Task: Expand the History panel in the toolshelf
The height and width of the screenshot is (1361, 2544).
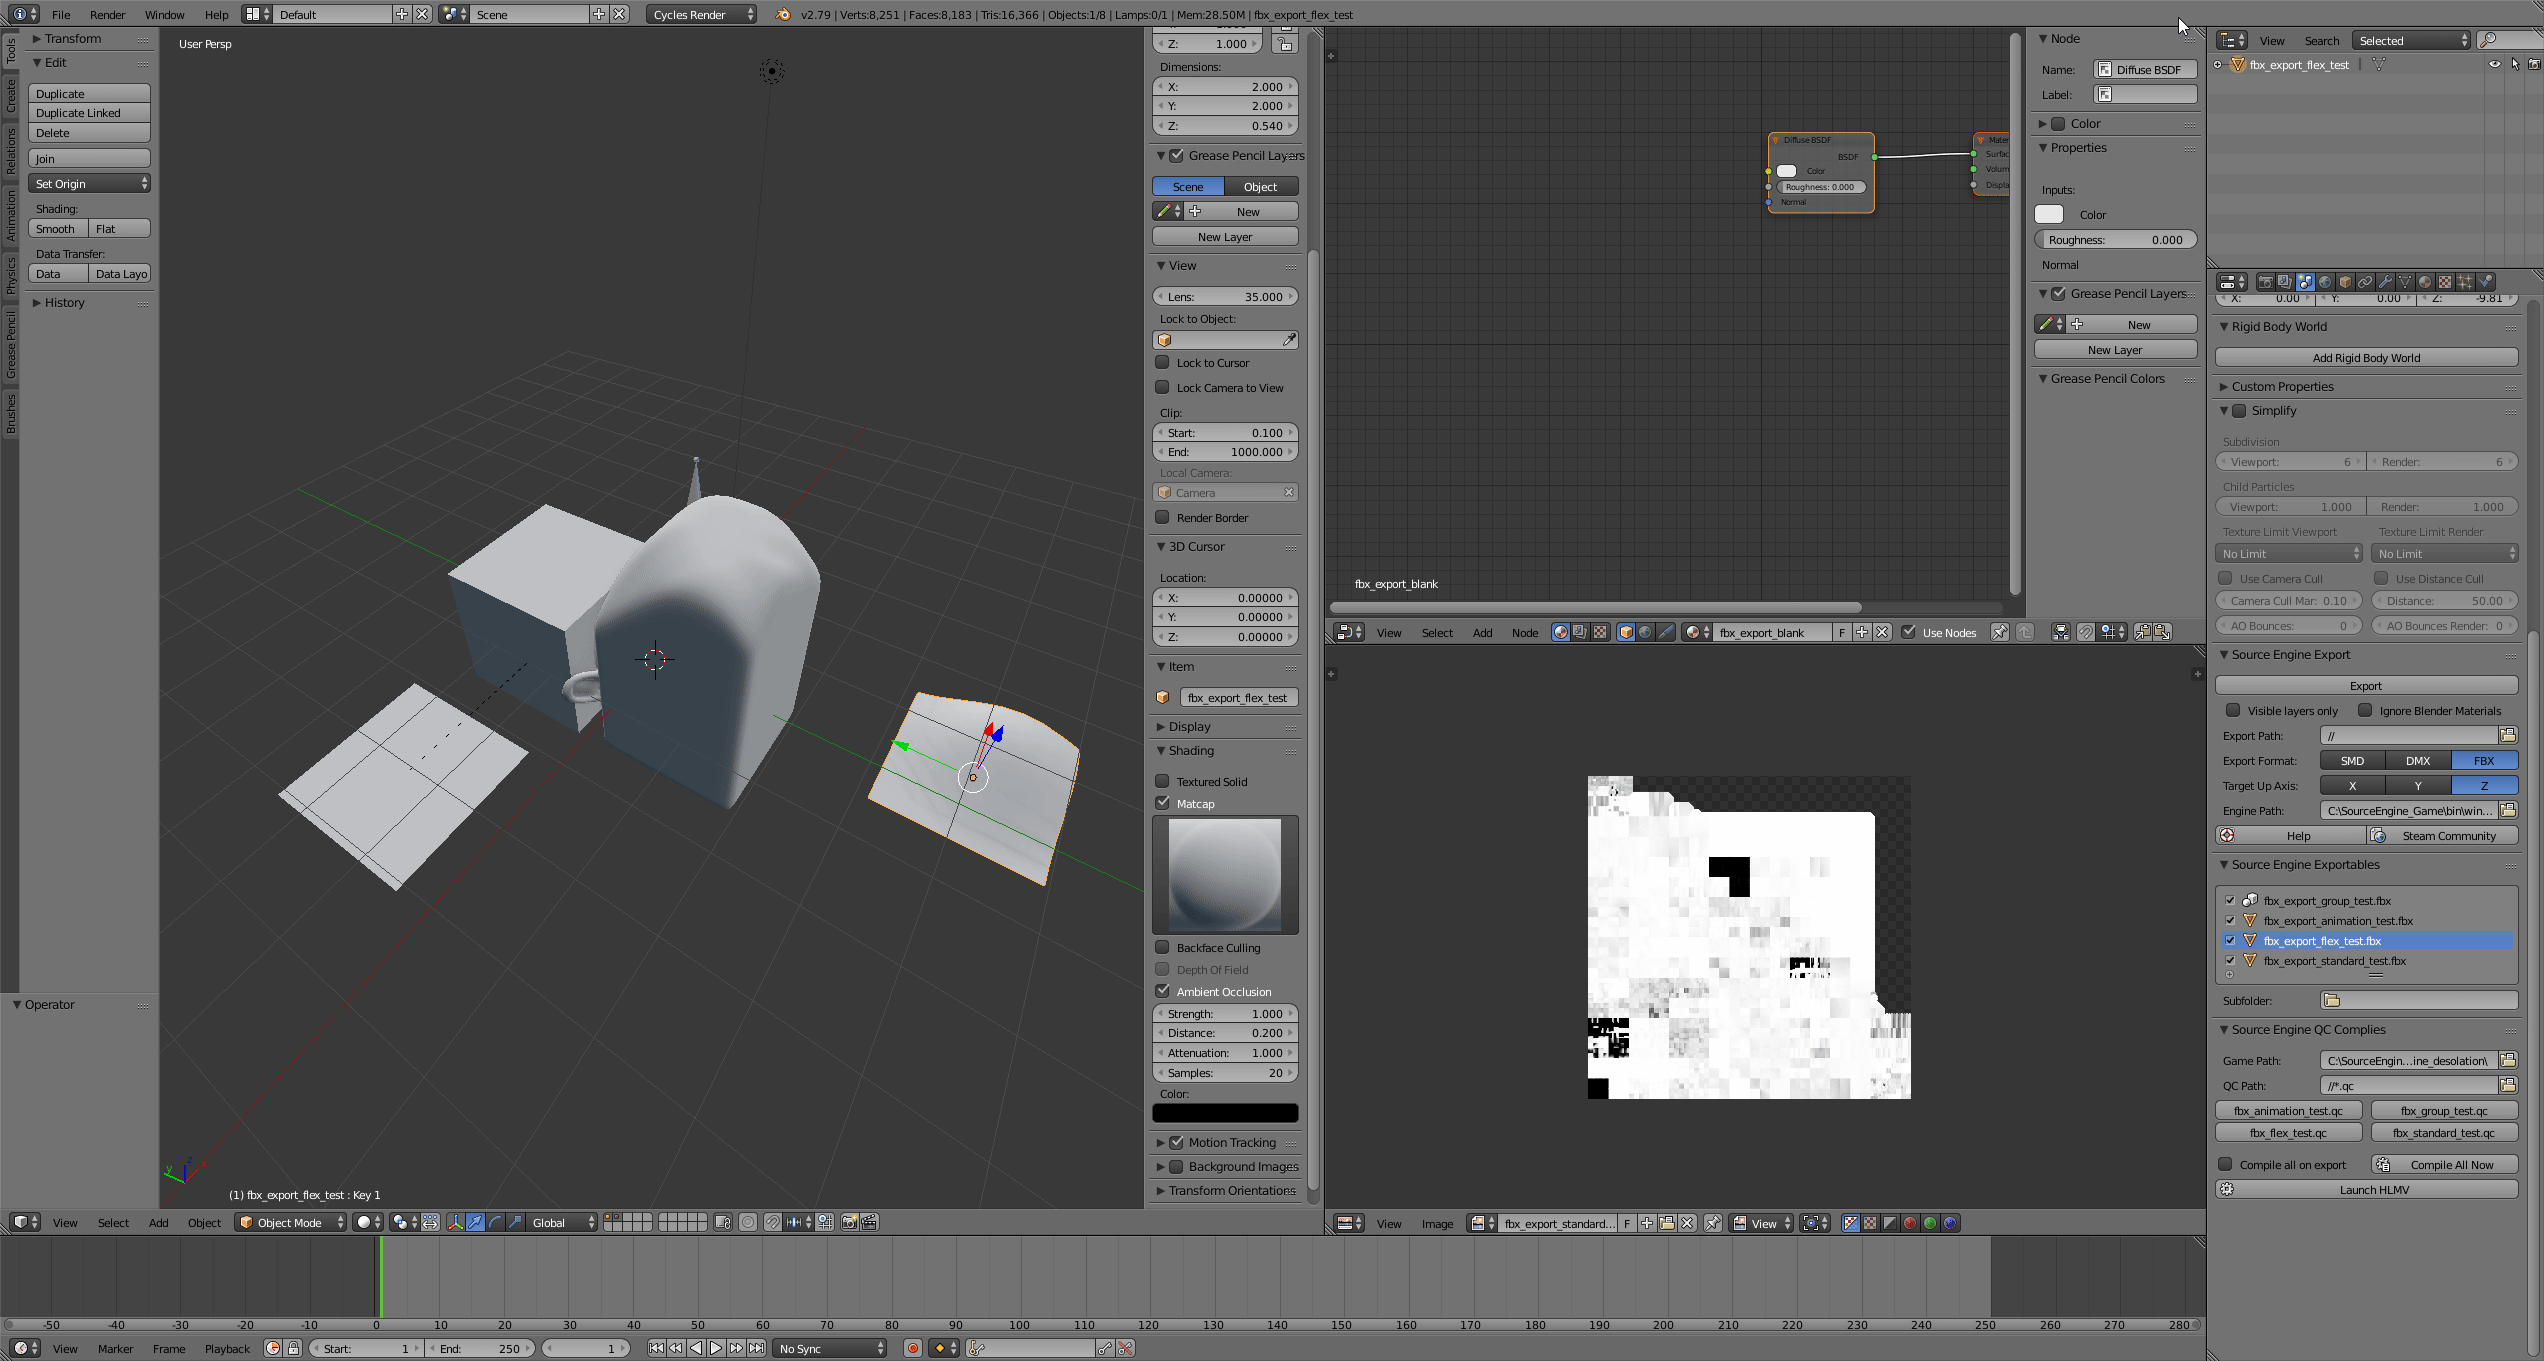Action: [x=63, y=302]
